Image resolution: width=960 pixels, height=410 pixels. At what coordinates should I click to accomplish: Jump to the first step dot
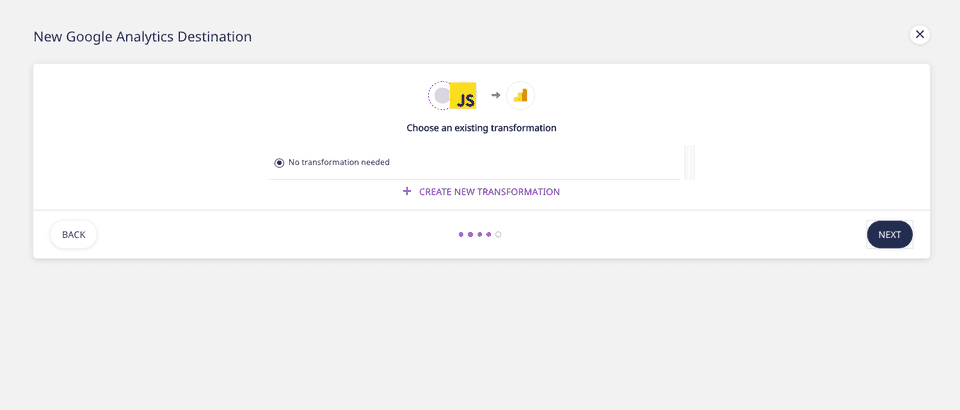[461, 235]
